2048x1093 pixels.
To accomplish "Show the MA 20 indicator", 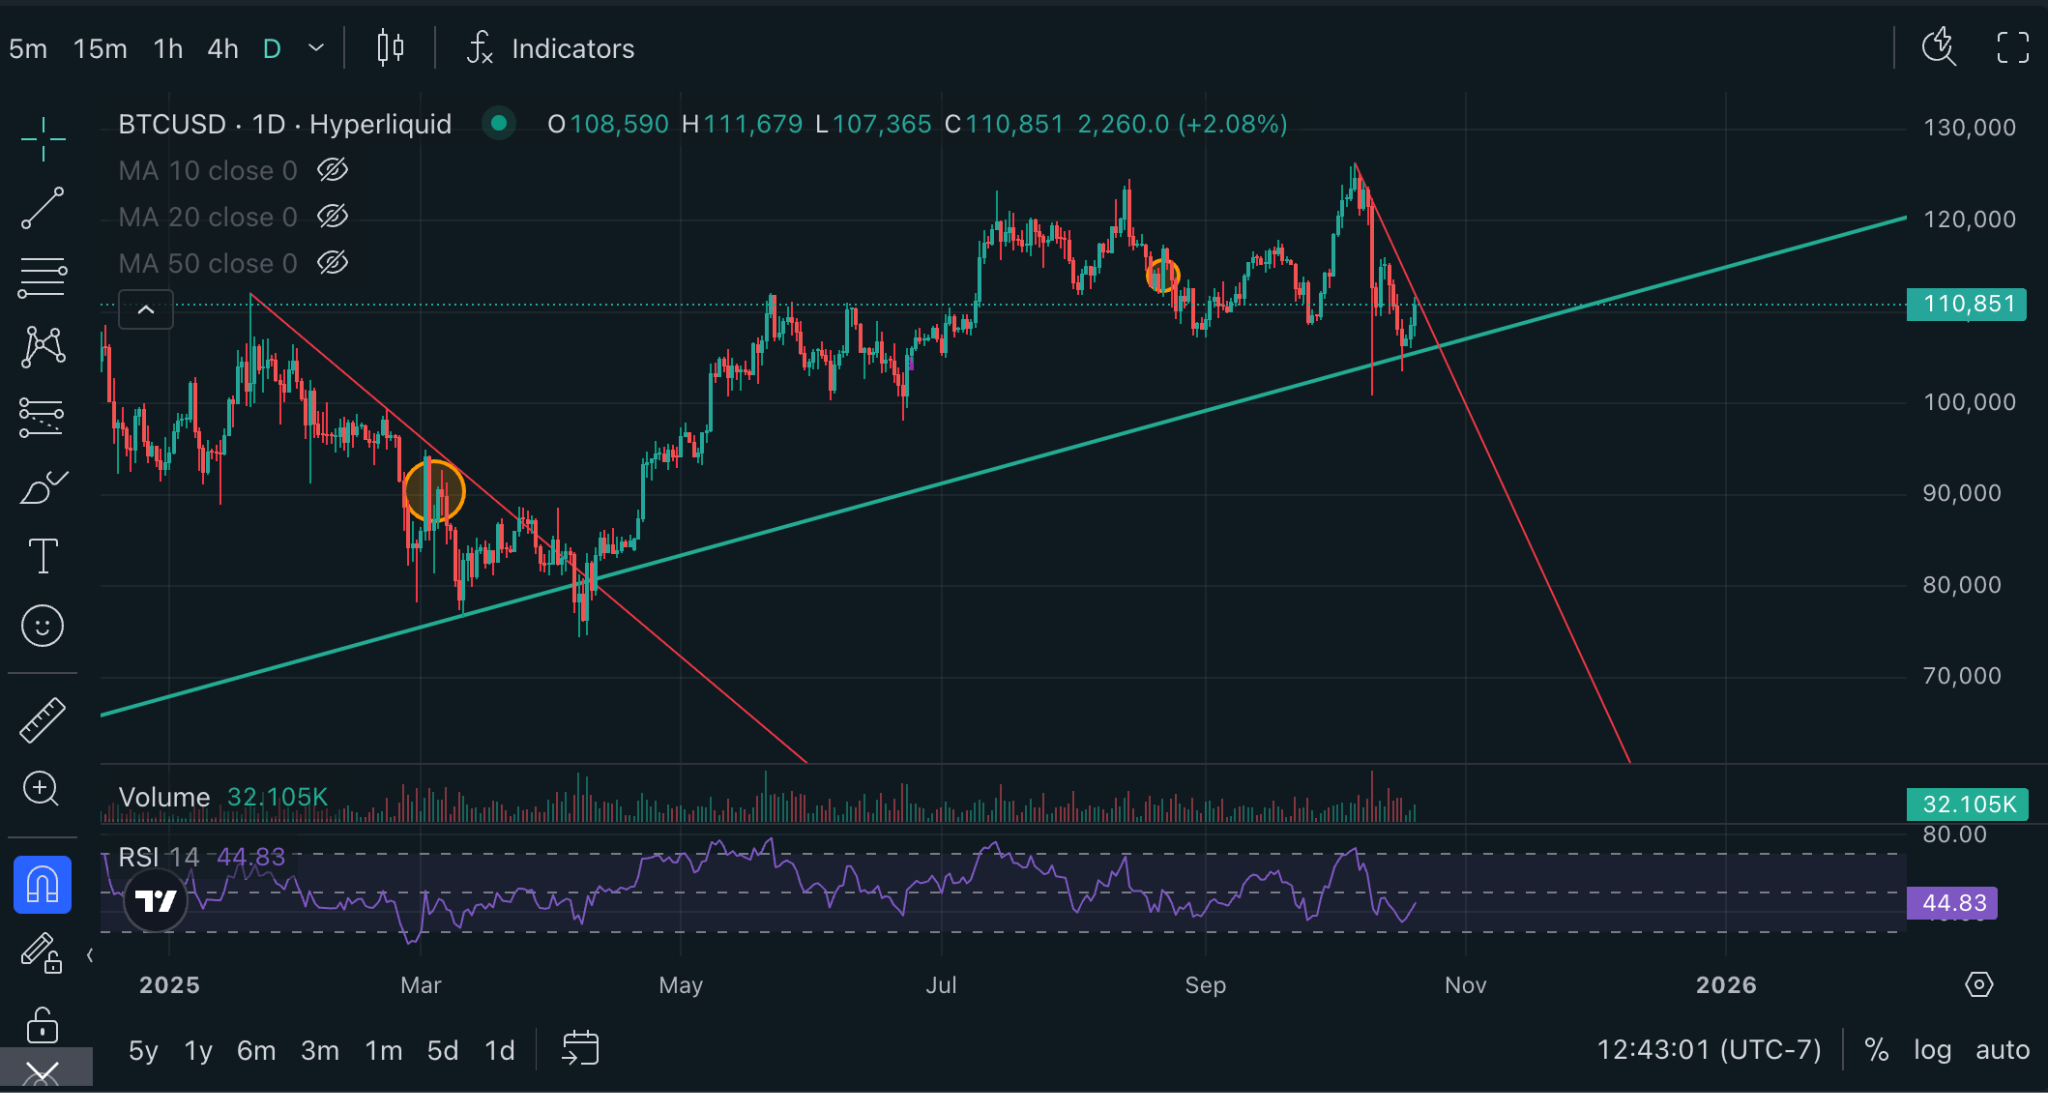I will pyautogui.click(x=333, y=216).
